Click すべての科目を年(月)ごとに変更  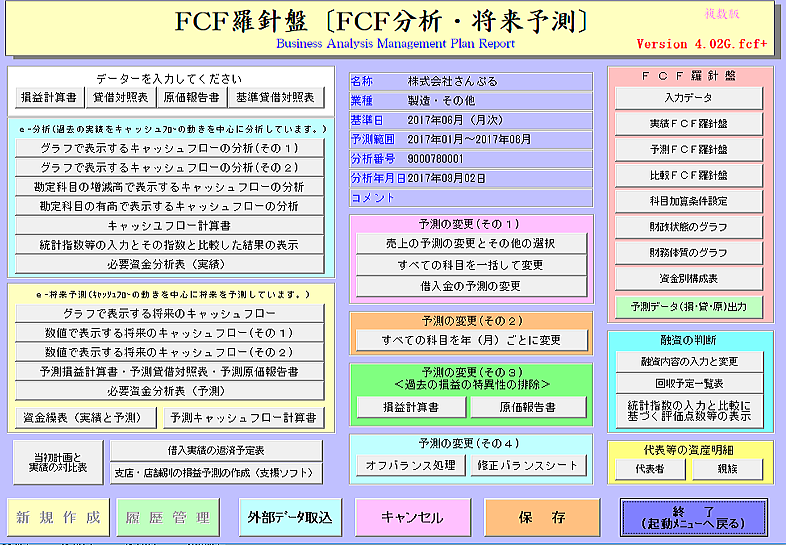(x=471, y=340)
